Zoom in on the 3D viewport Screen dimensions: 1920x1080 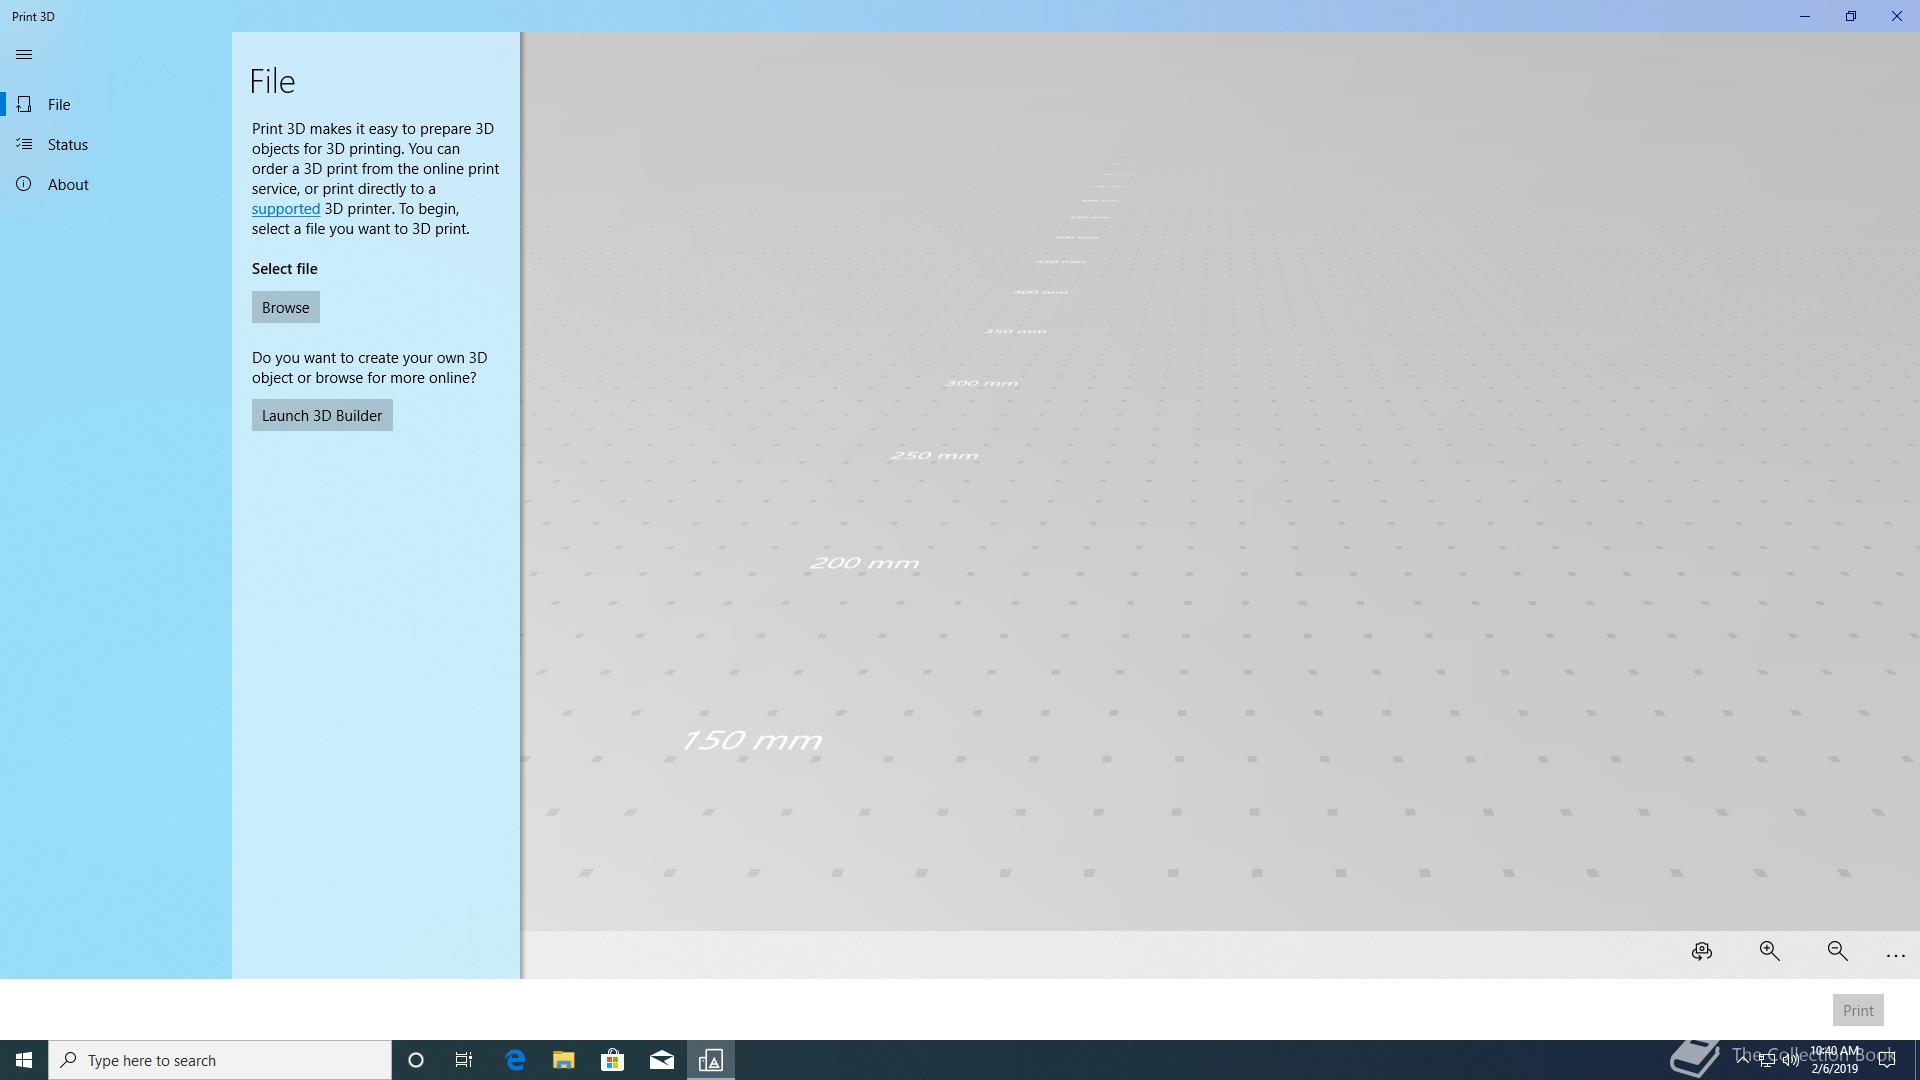point(1770,952)
